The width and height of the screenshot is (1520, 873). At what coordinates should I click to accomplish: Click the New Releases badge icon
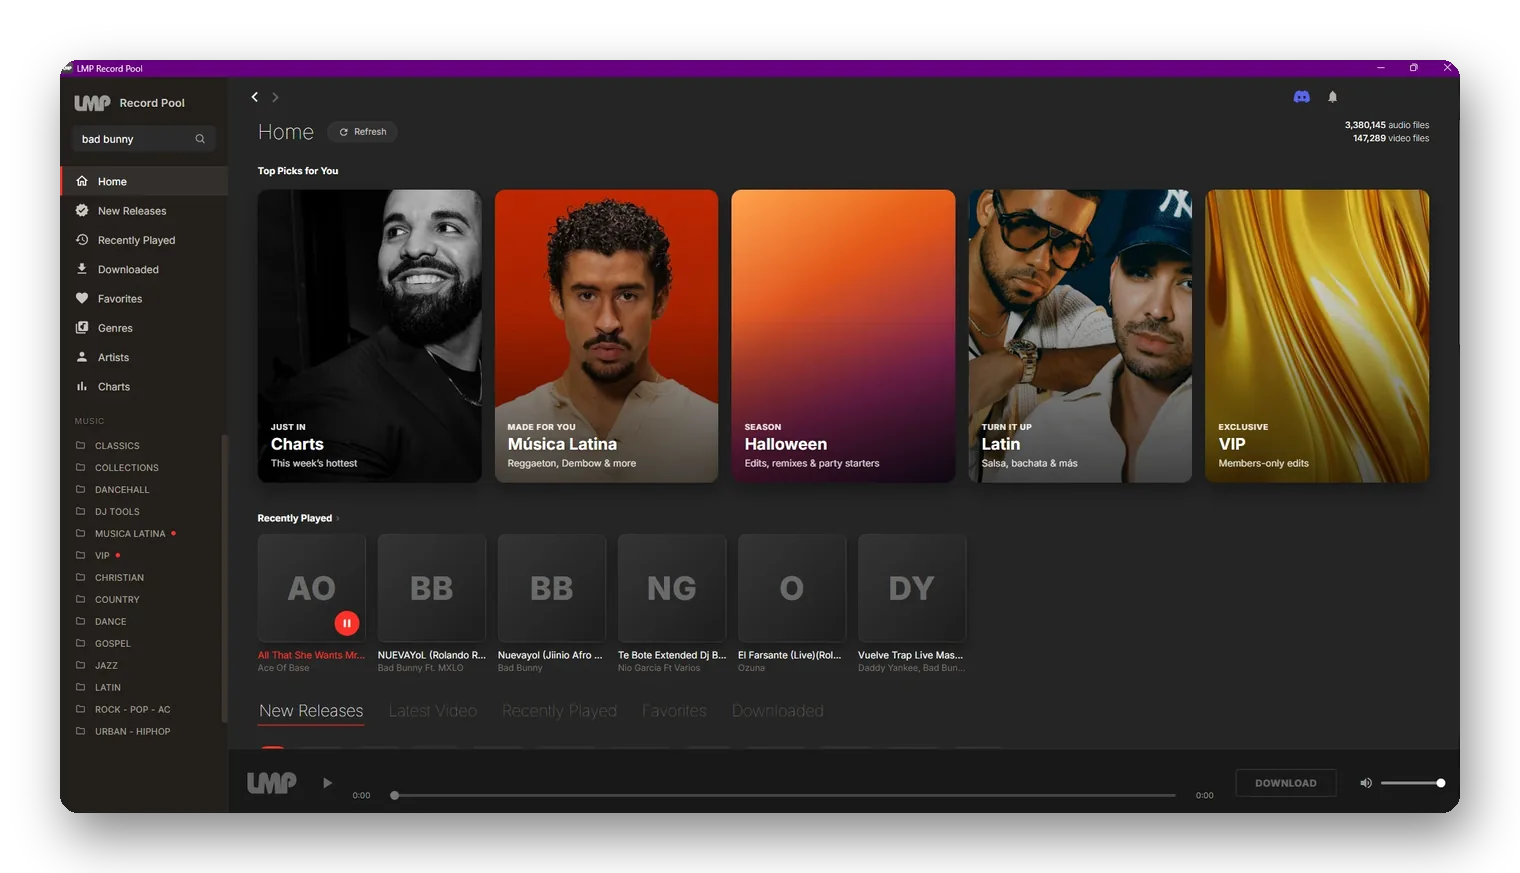coord(82,210)
